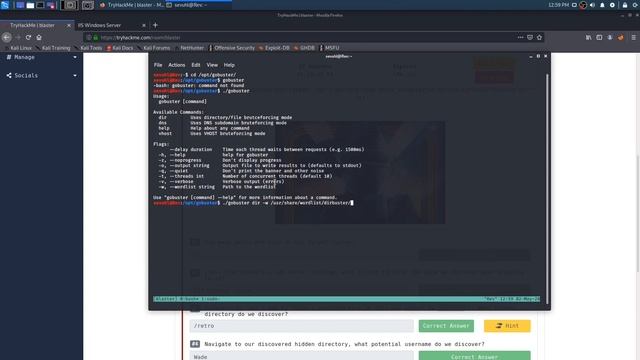
Task: Open the Kali Tools bookmark
Action: tap(89, 48)
